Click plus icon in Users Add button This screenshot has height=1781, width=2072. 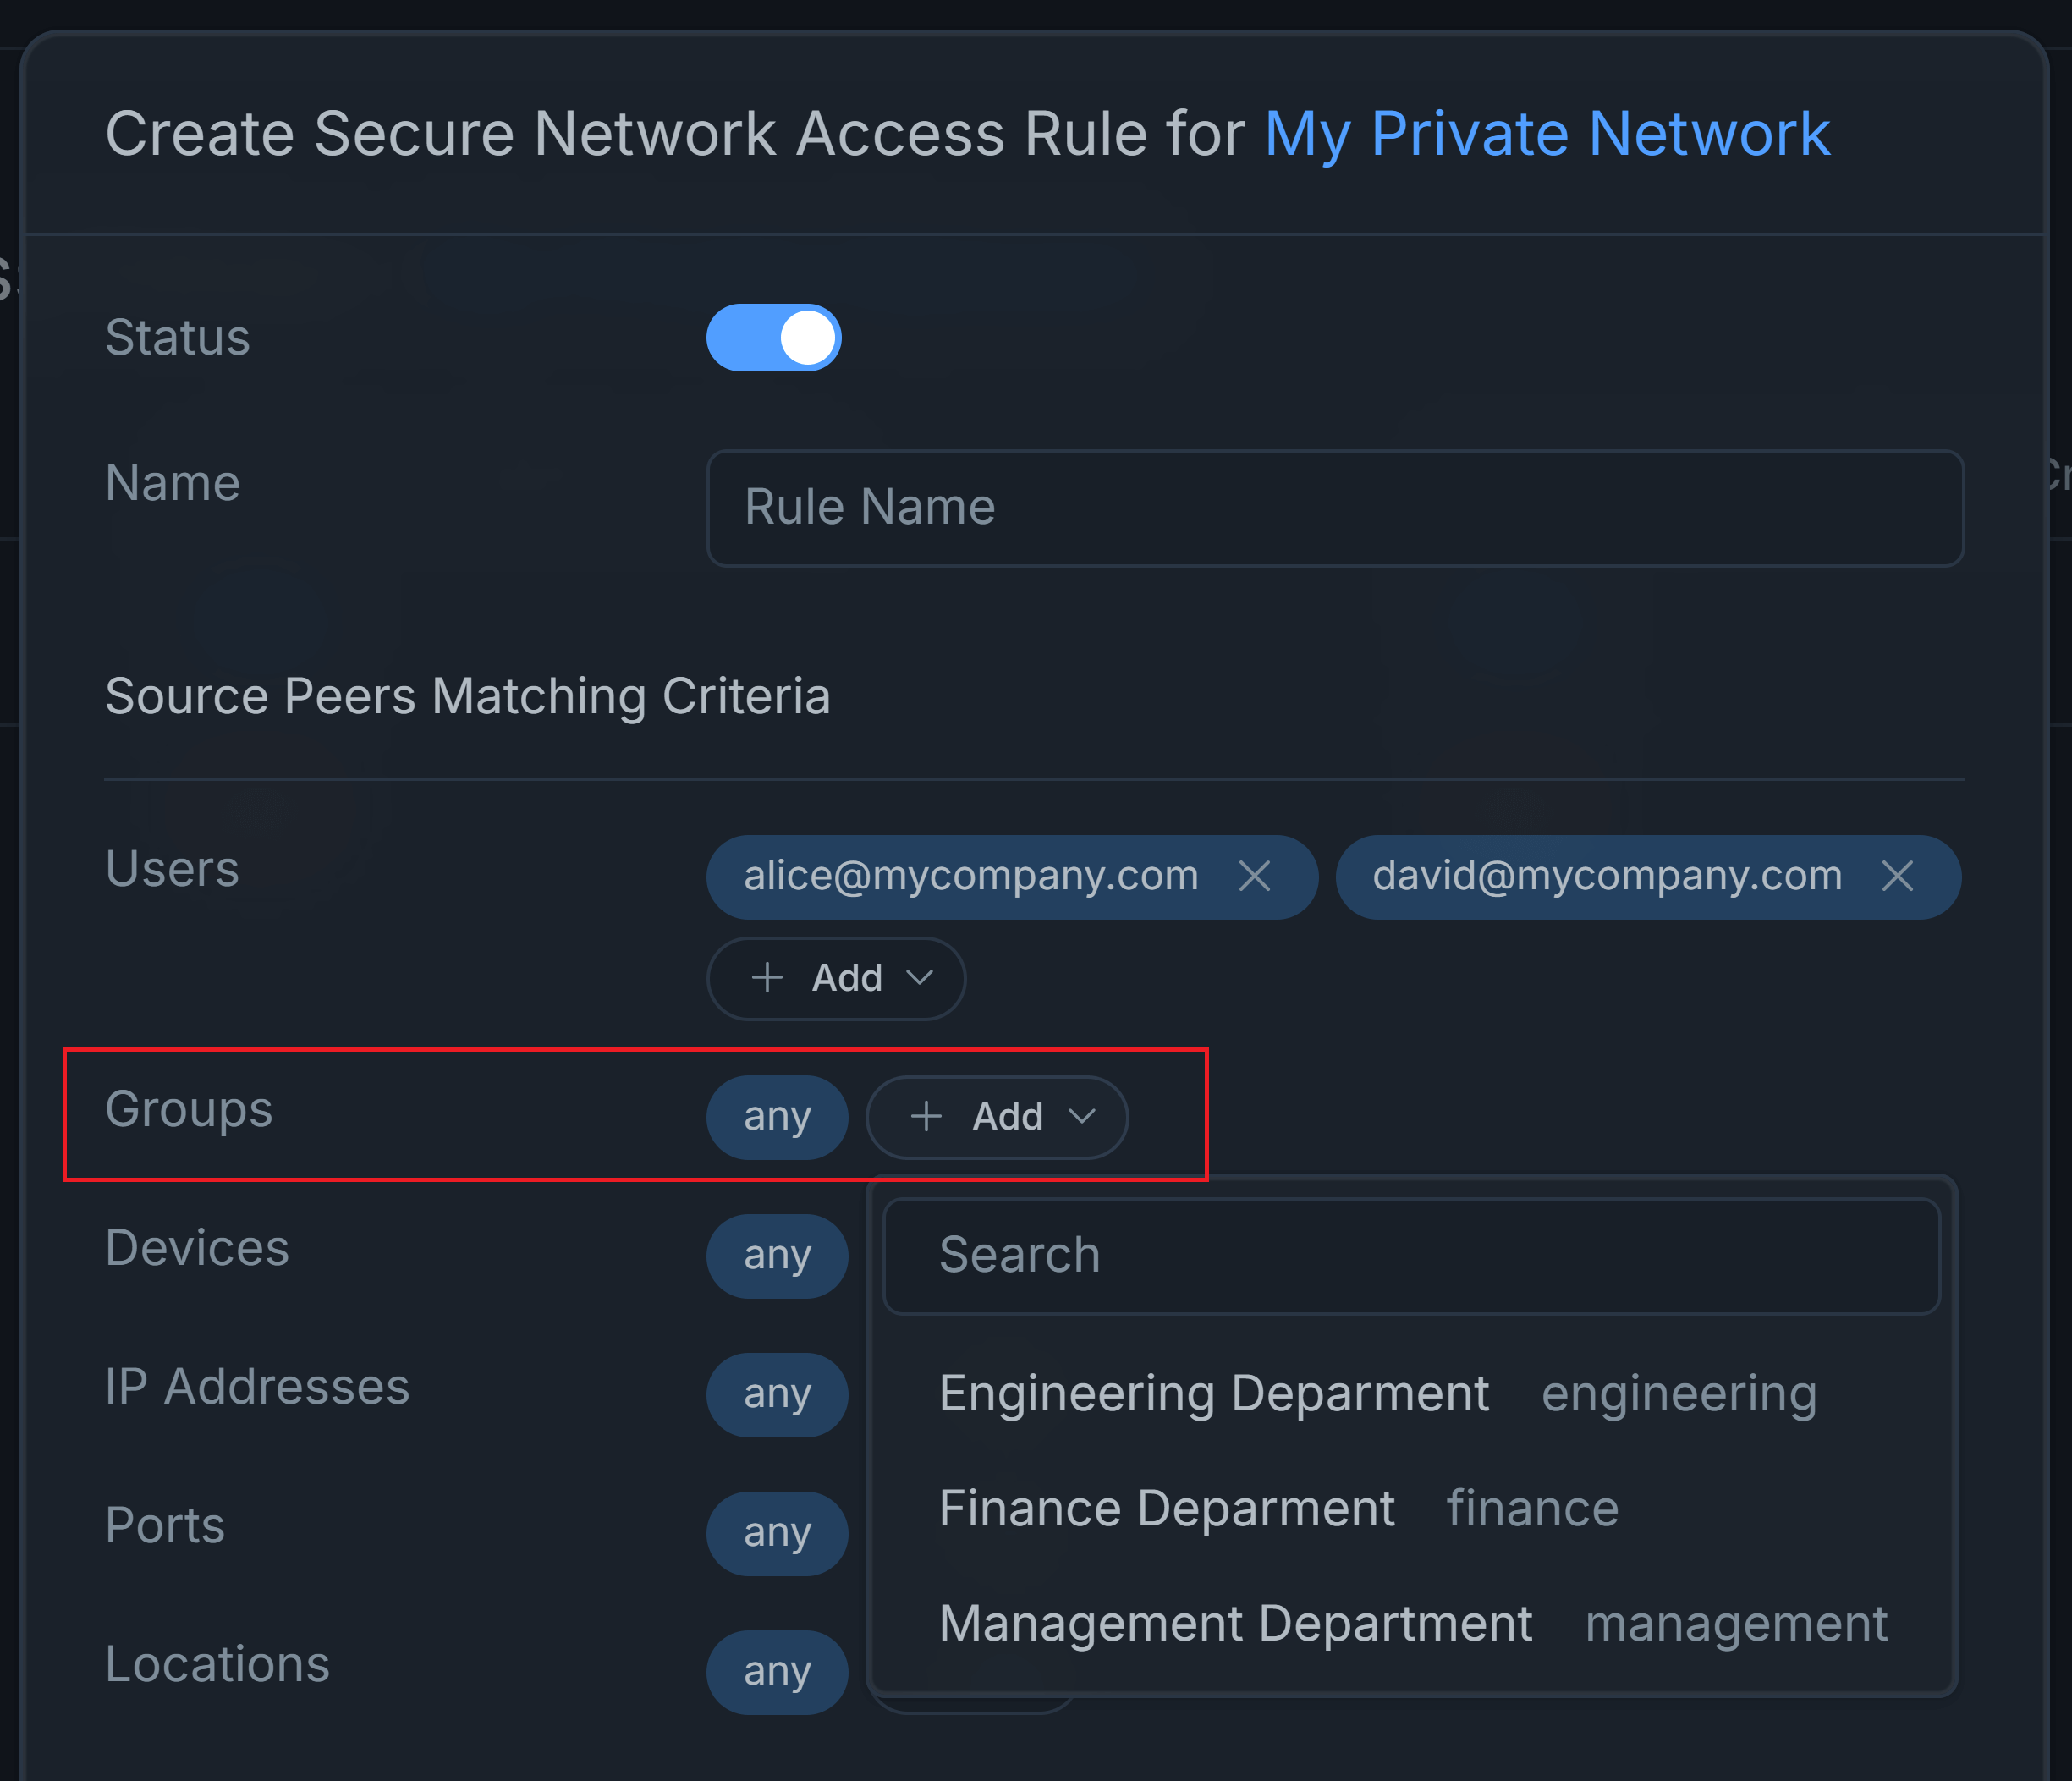pyautogui.click(x=767, y=977)
